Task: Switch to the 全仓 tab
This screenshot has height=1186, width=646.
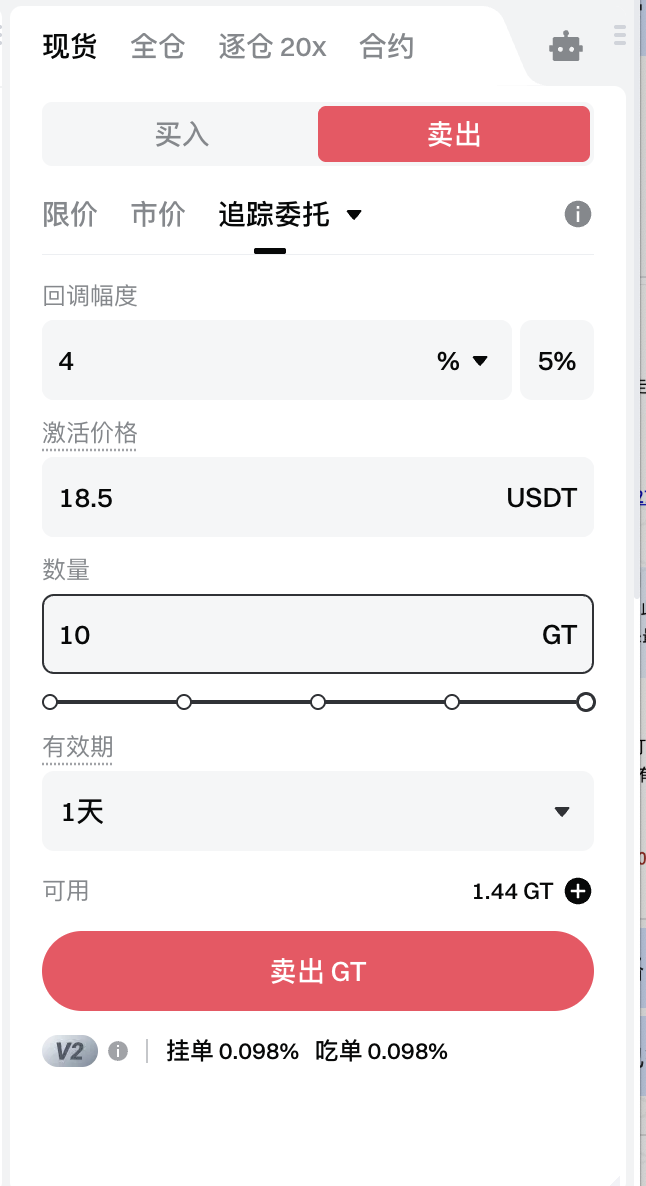Action: pos(158,47)
